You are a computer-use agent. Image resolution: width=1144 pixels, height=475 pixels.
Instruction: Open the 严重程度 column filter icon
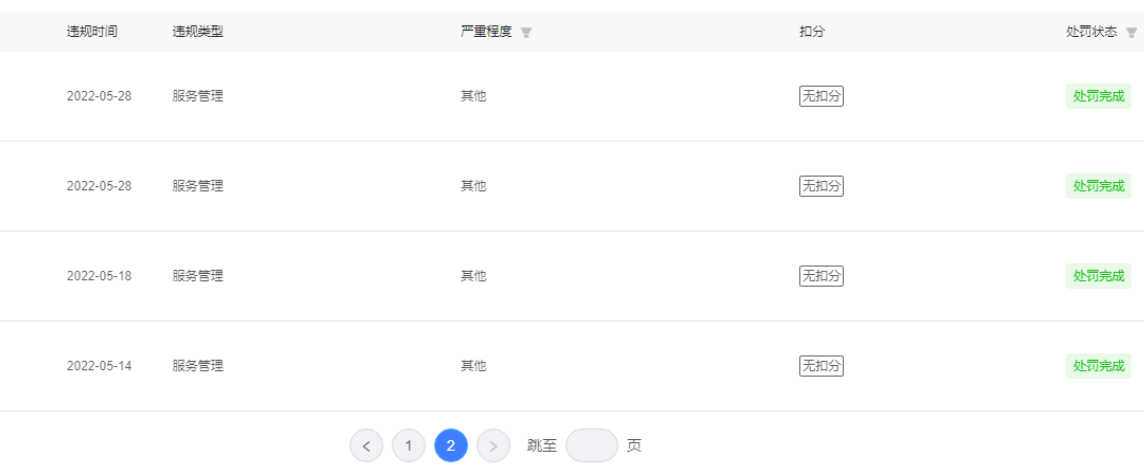pyautogui.click(x=526, y=32)
